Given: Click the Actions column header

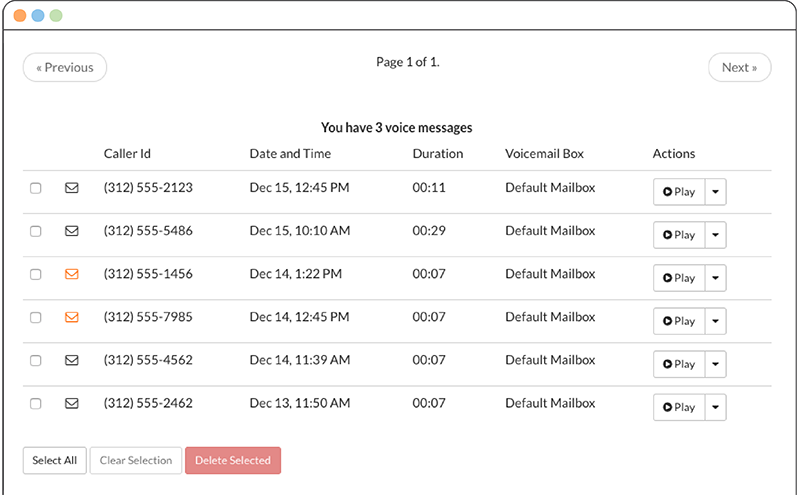Looking at the screenshot, I should 673,154.
